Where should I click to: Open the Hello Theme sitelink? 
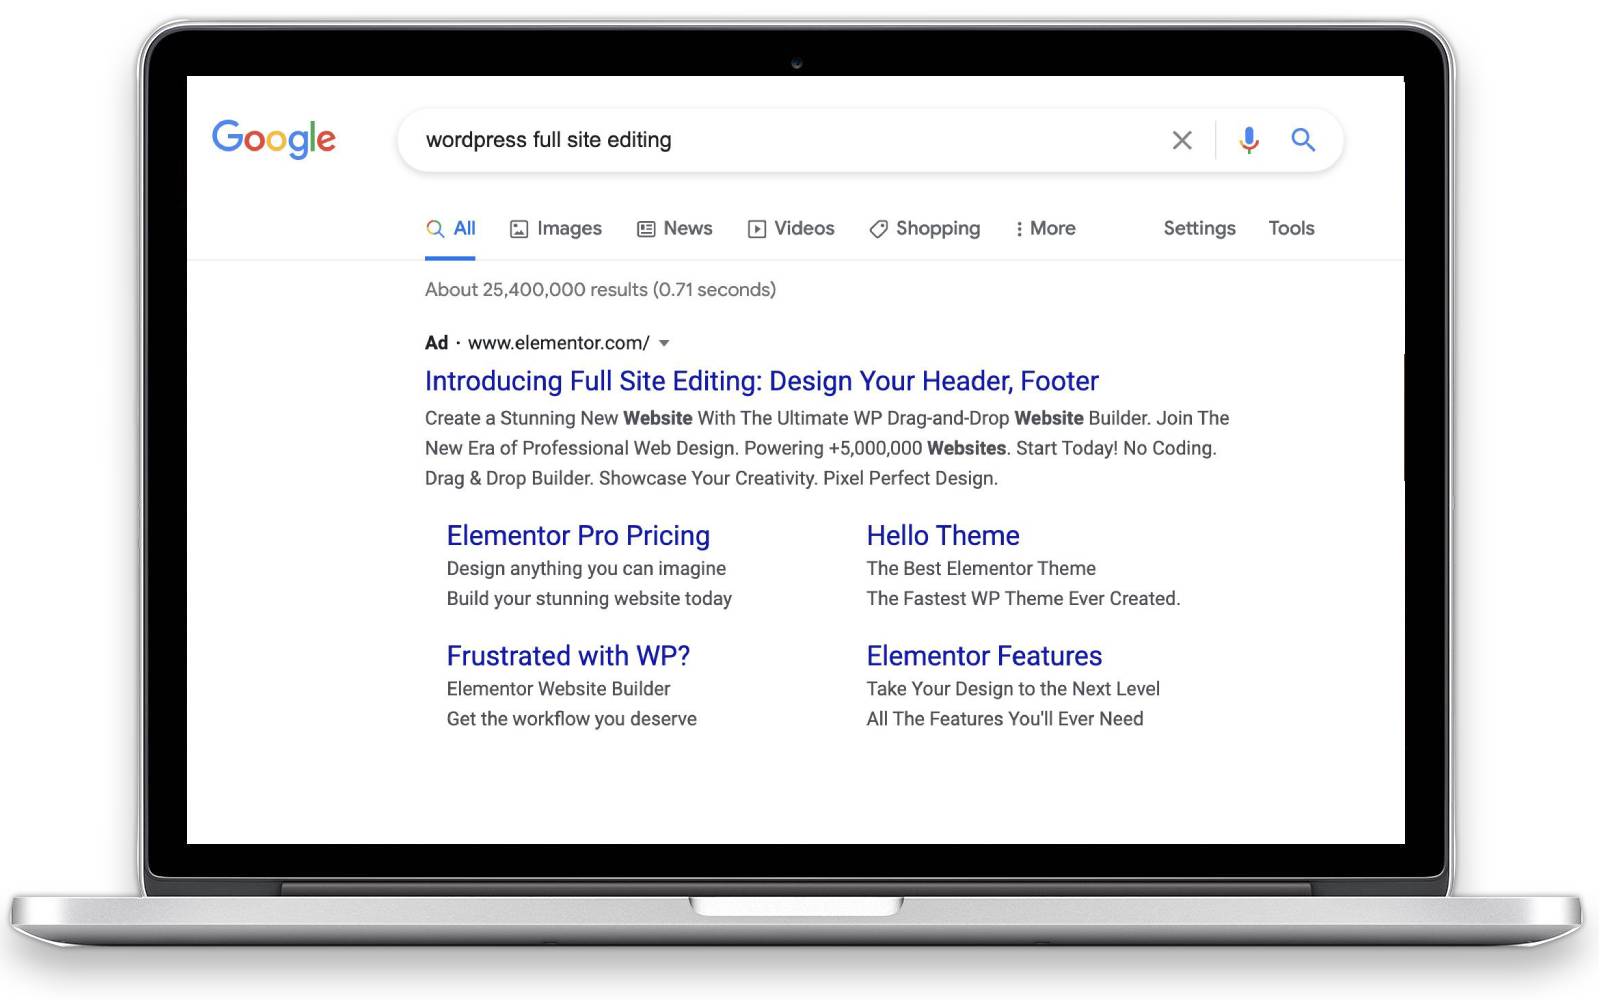coord(943,536)
